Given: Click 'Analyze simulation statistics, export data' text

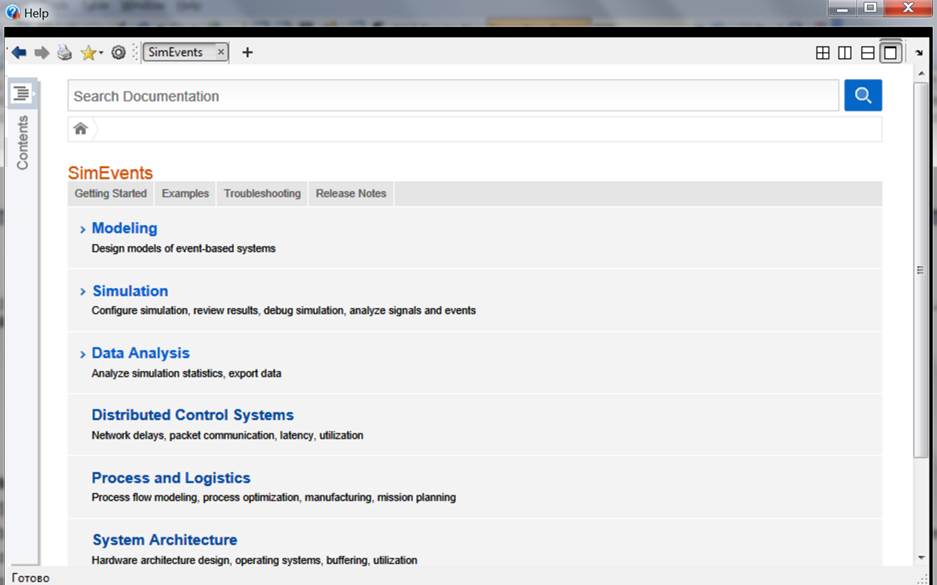Looking at the screenshot, I should 186,373.
